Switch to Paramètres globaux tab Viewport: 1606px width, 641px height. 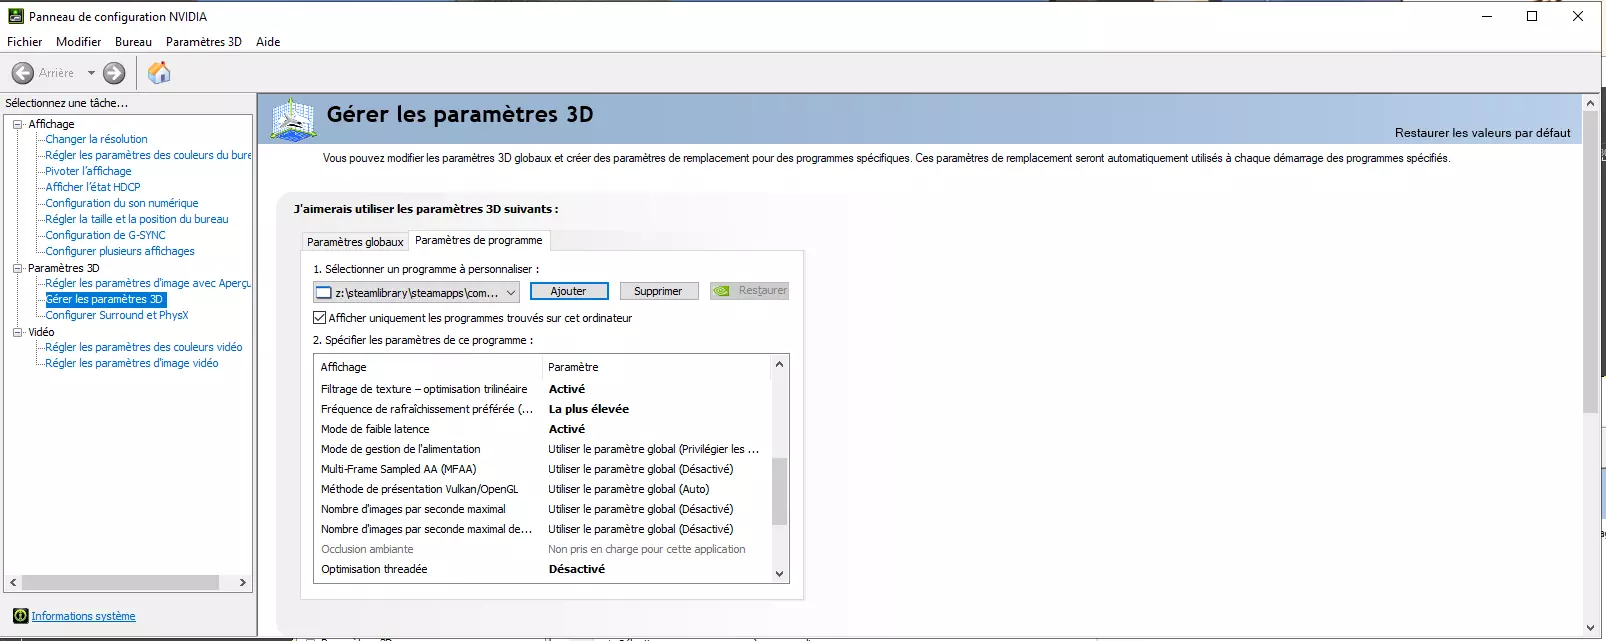355,242
